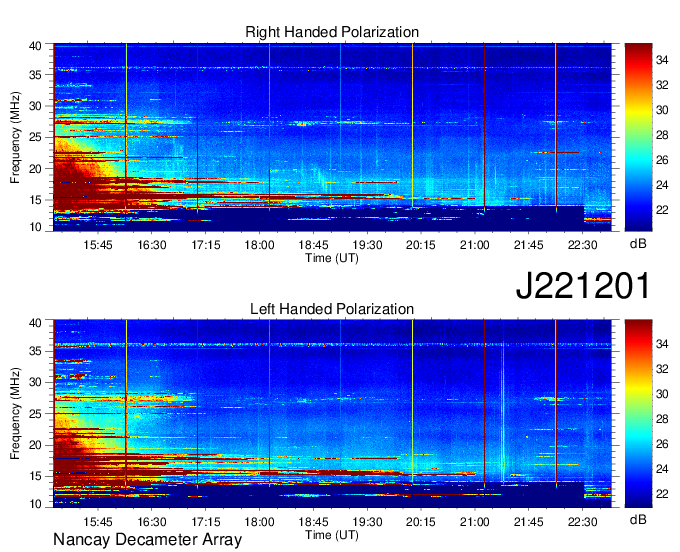
Task: Click the "32" value on the Left Handed colorbar
Action: (662, 369)
